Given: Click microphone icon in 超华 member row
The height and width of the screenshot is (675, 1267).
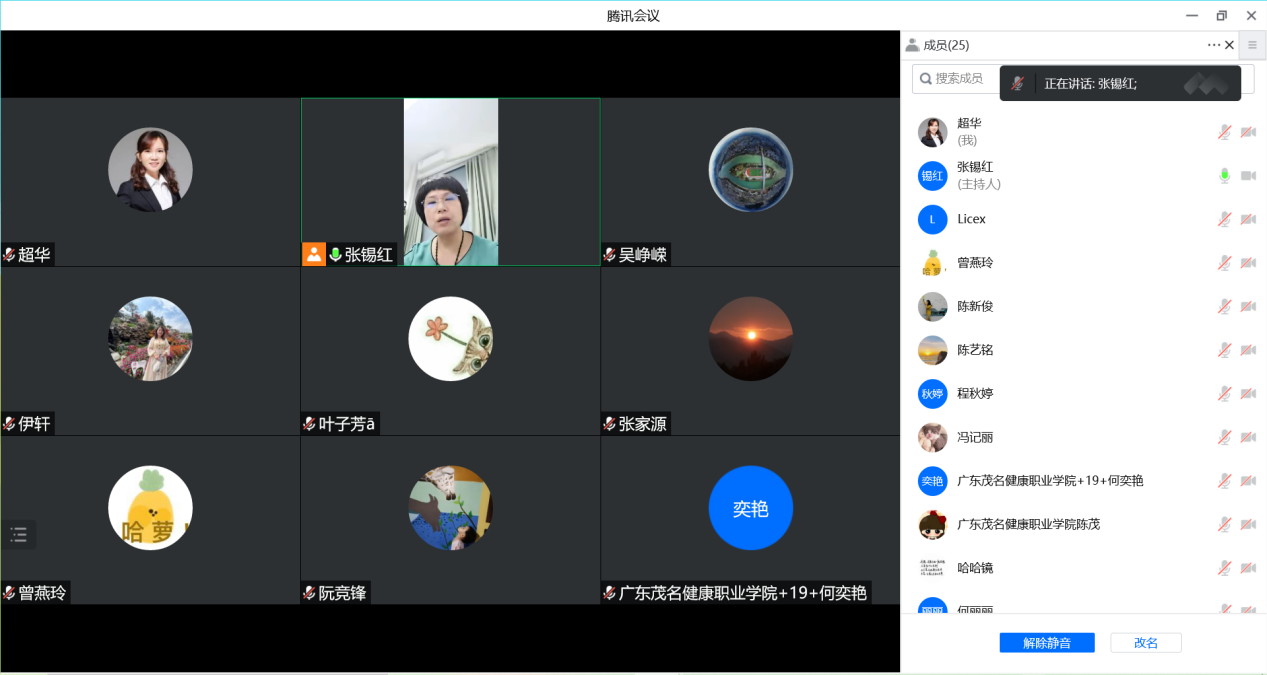Looking at the screenshot, I should [x=1224, y=132].
